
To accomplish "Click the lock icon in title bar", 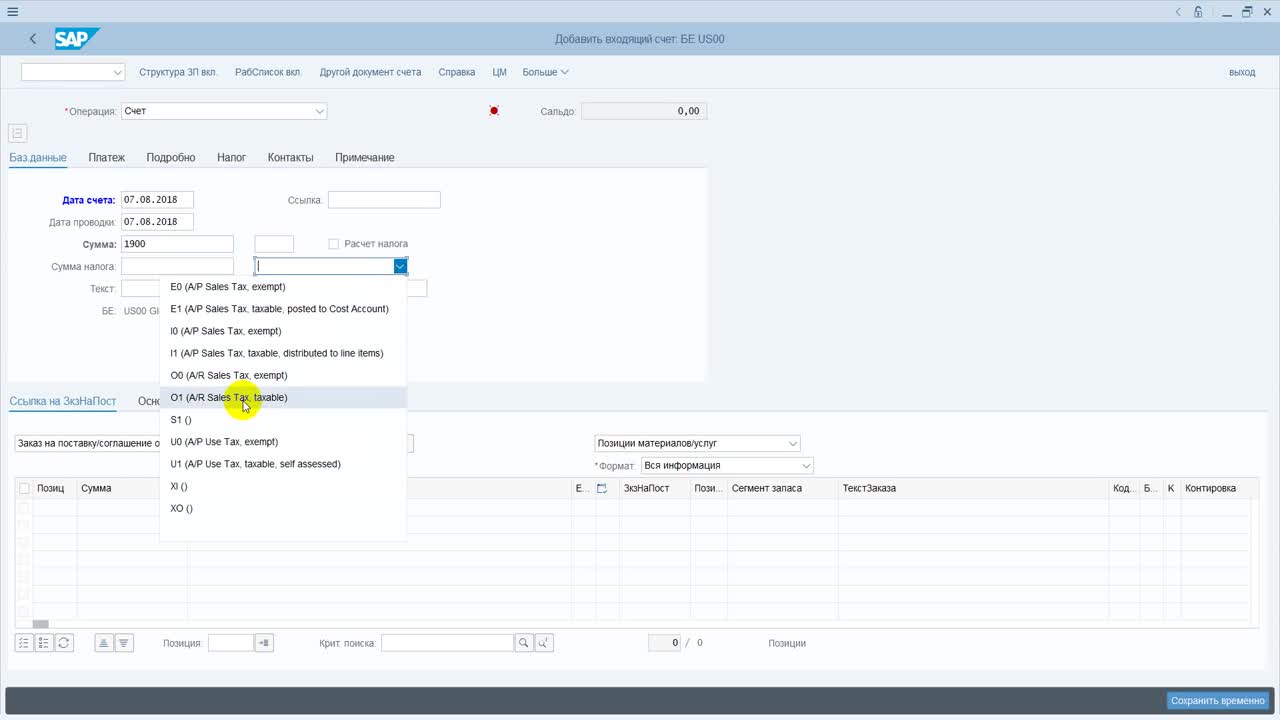I will (1198, 12).
